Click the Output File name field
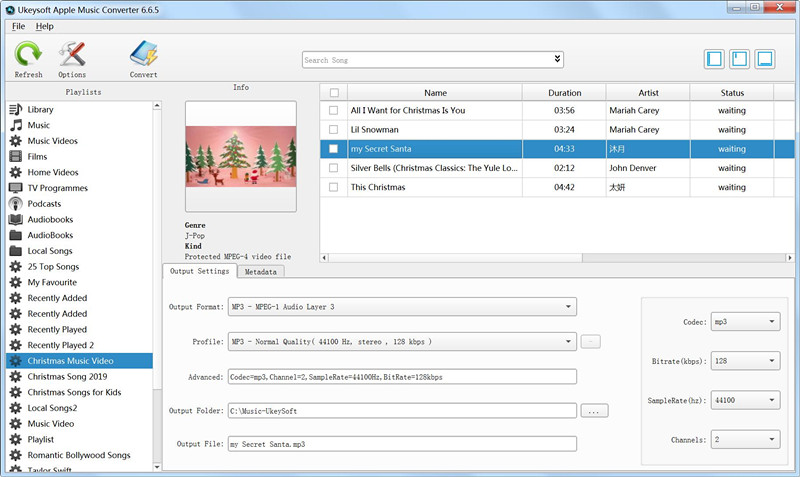Viewport: 800px width, 477px height. (402, 444)
